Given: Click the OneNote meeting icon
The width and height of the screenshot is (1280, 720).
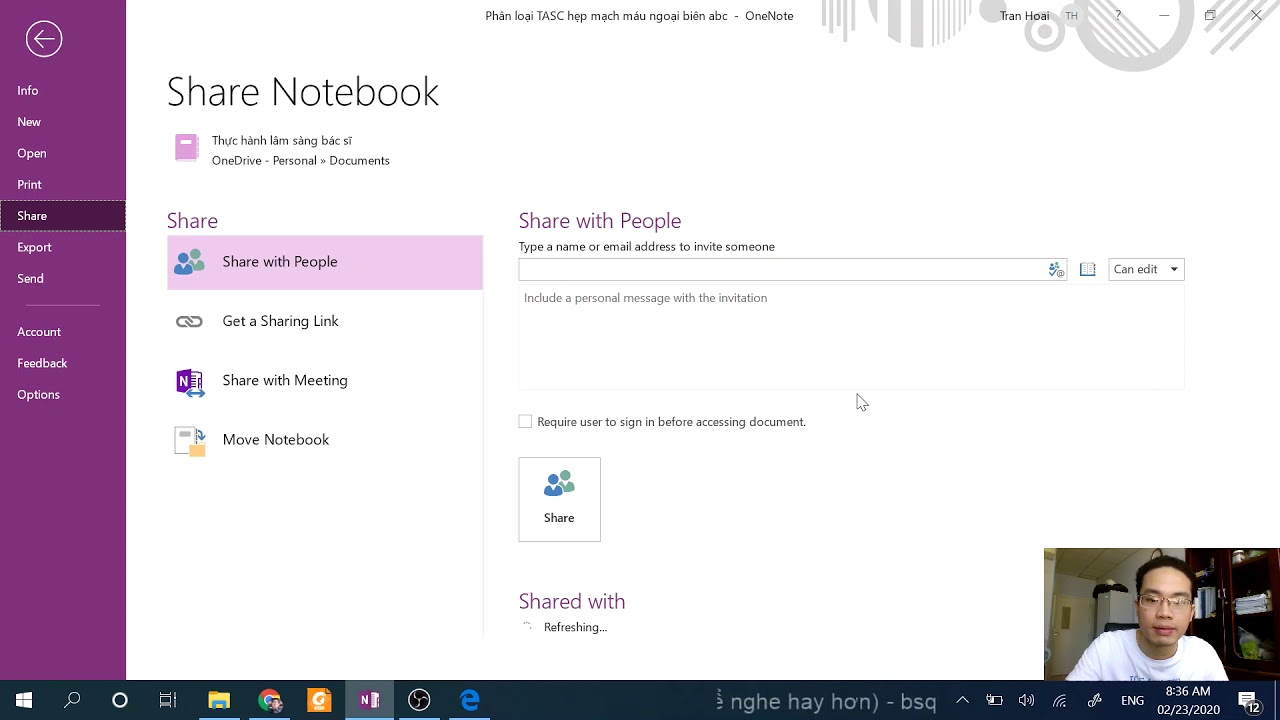Looking at the screenshot, I should (x=189, y=382).
